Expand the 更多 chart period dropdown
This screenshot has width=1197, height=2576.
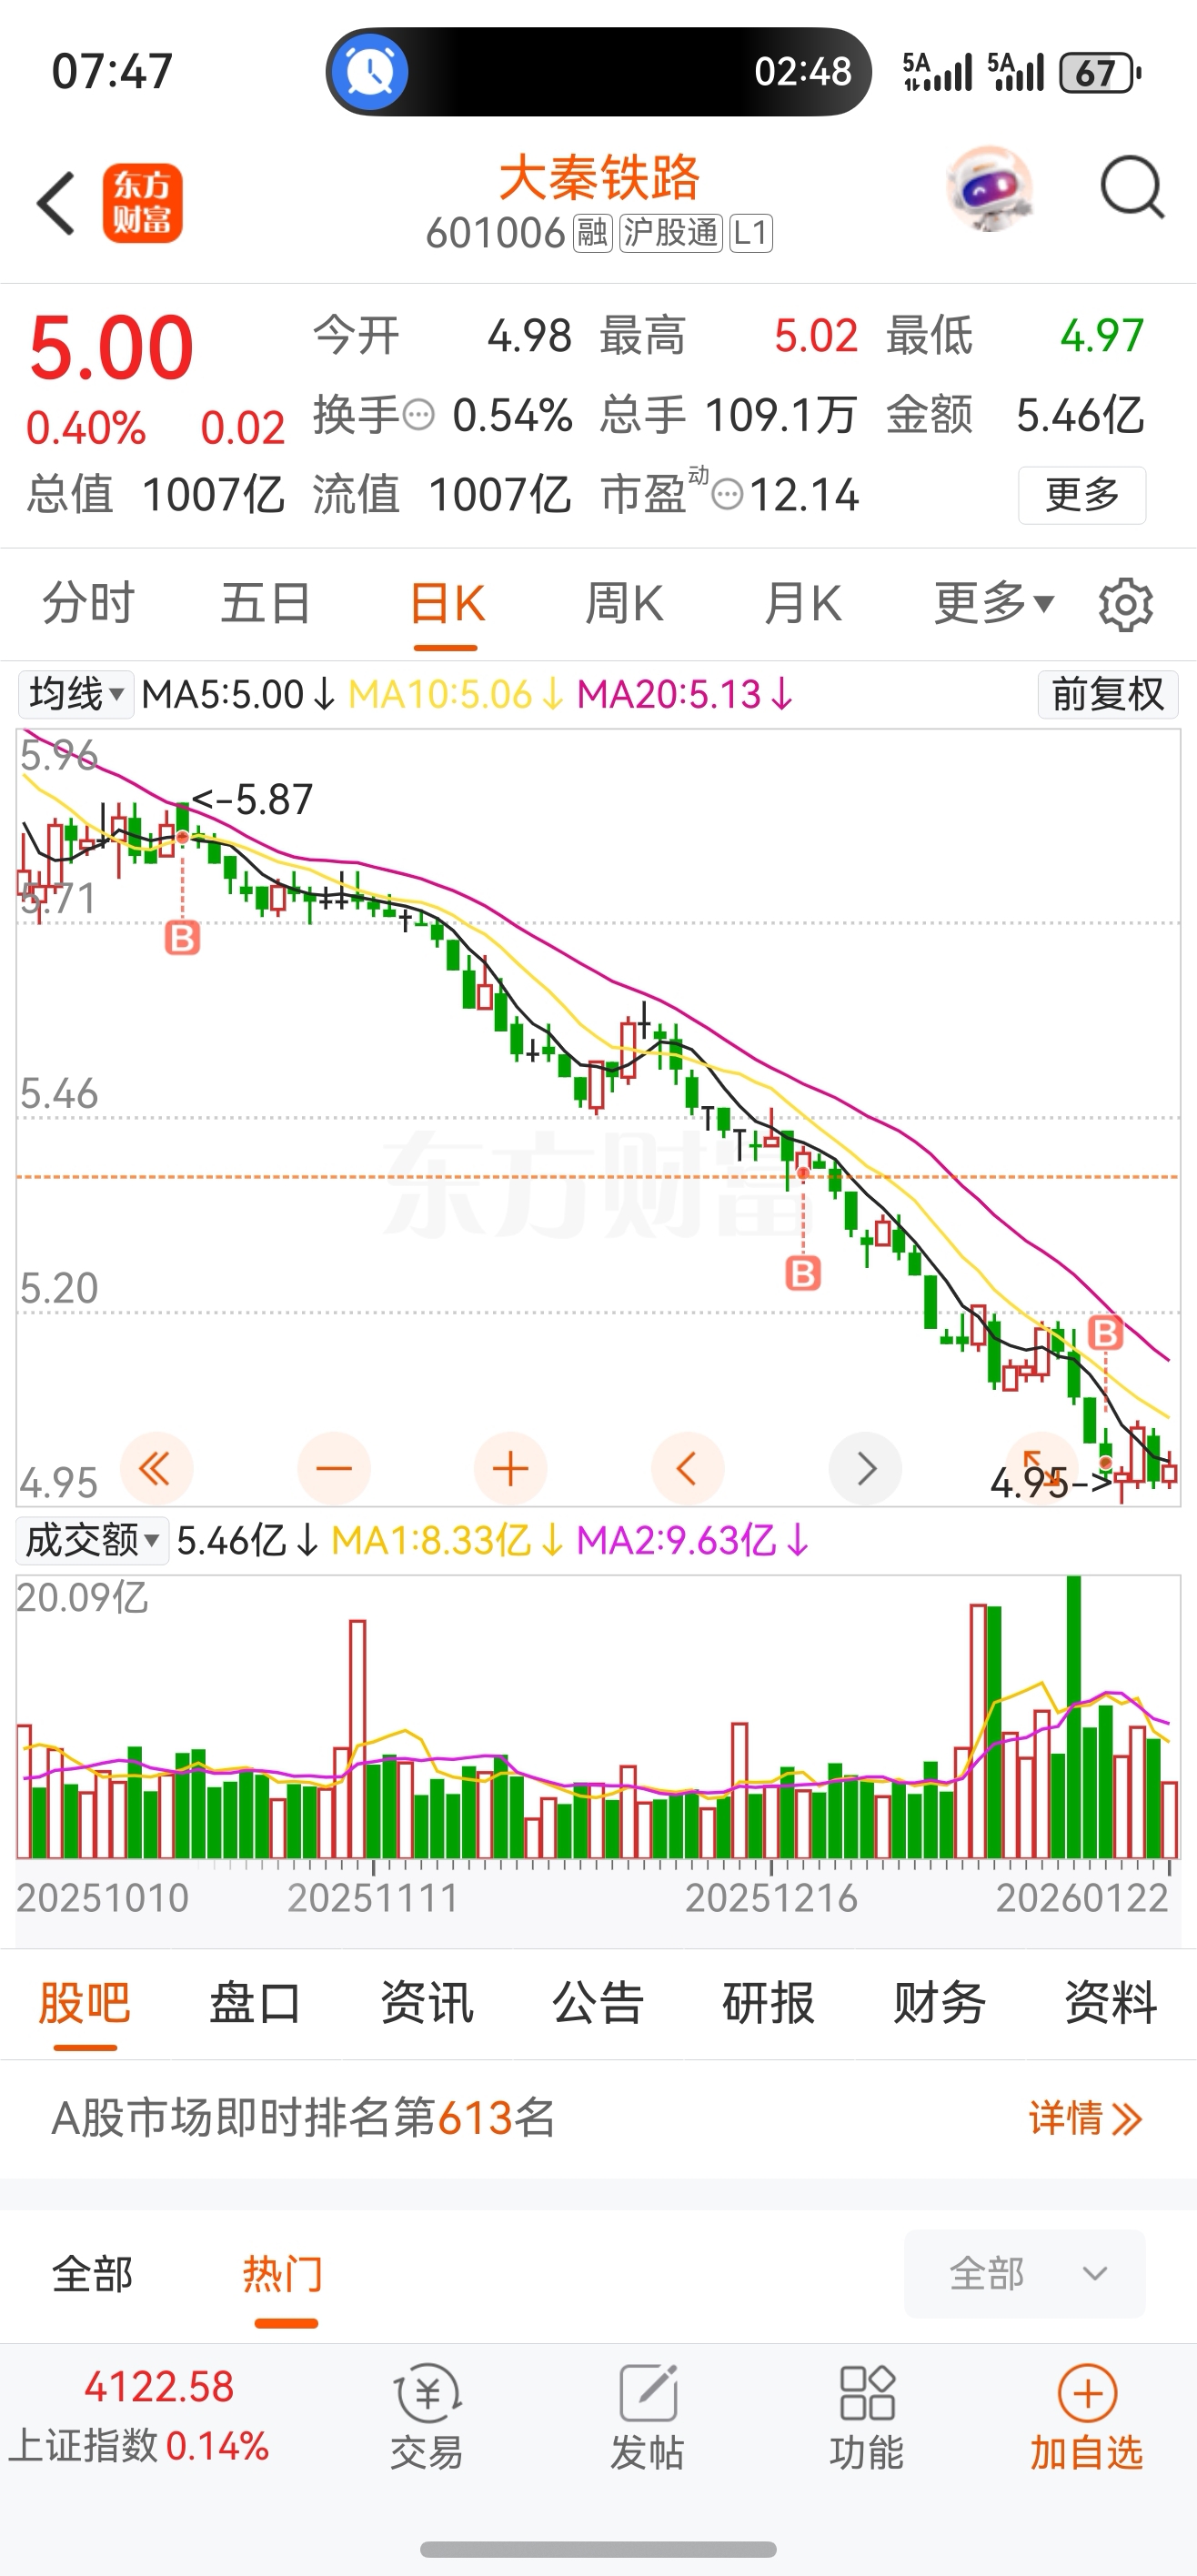click(994, 604)
